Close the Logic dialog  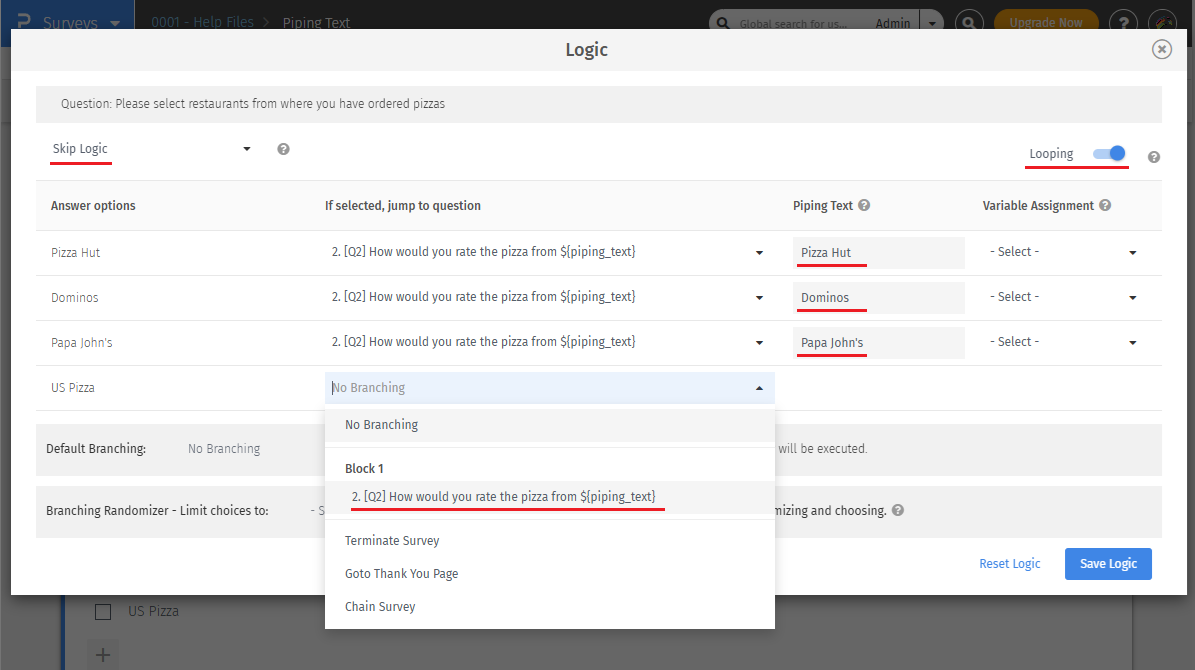1161,50
